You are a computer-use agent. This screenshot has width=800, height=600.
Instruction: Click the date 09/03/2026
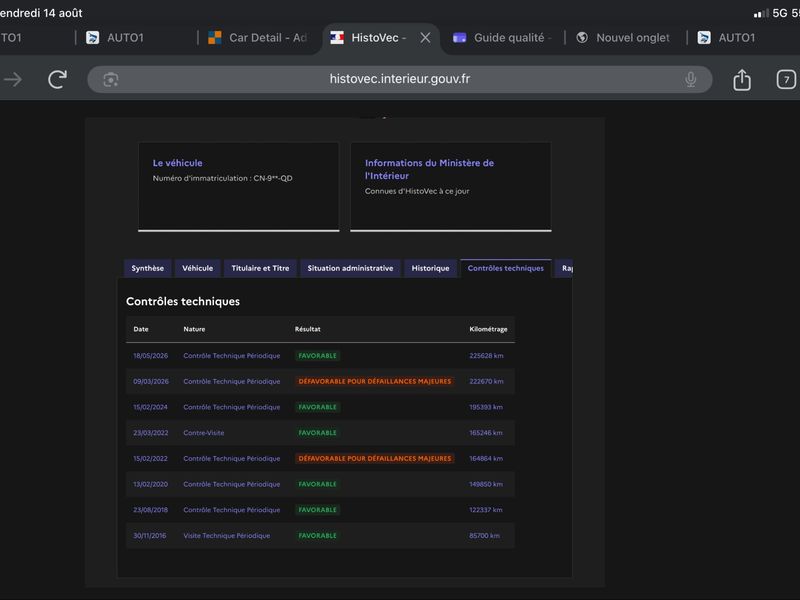coord(151,381)
